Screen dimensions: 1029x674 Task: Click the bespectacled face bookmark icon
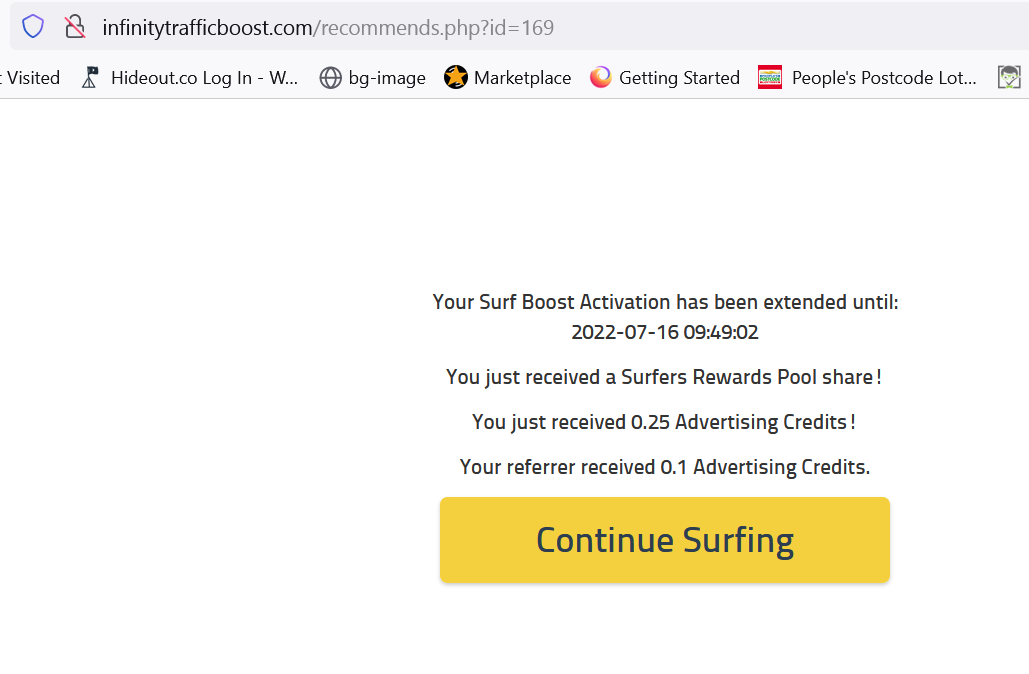[1009, 77]
